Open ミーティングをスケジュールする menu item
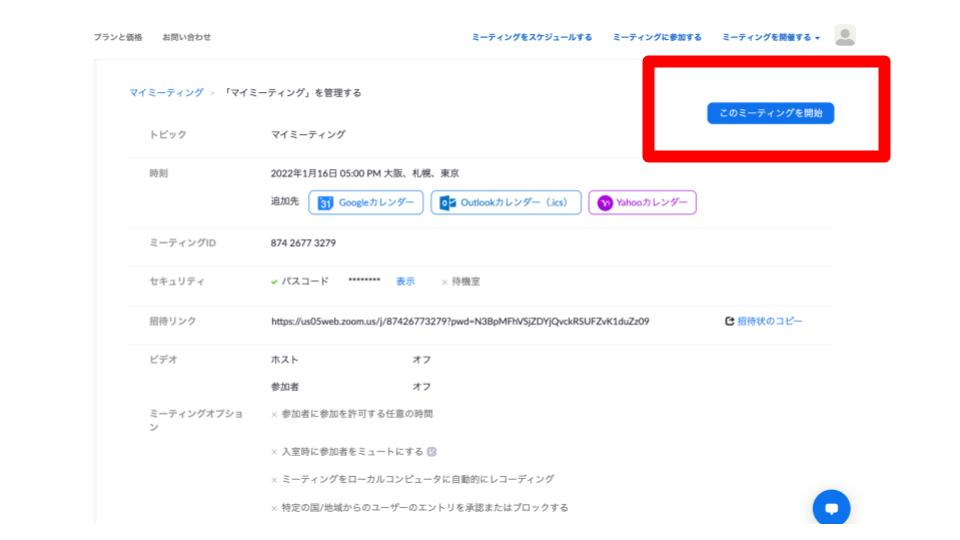 click(531, 37)
